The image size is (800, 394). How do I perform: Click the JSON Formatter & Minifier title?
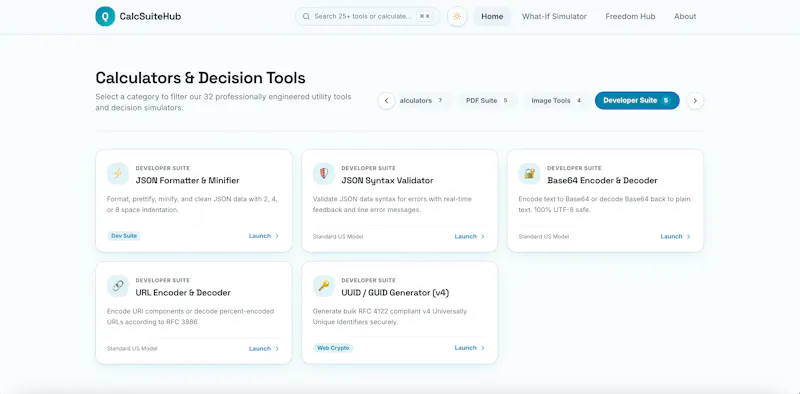[187, 180]
